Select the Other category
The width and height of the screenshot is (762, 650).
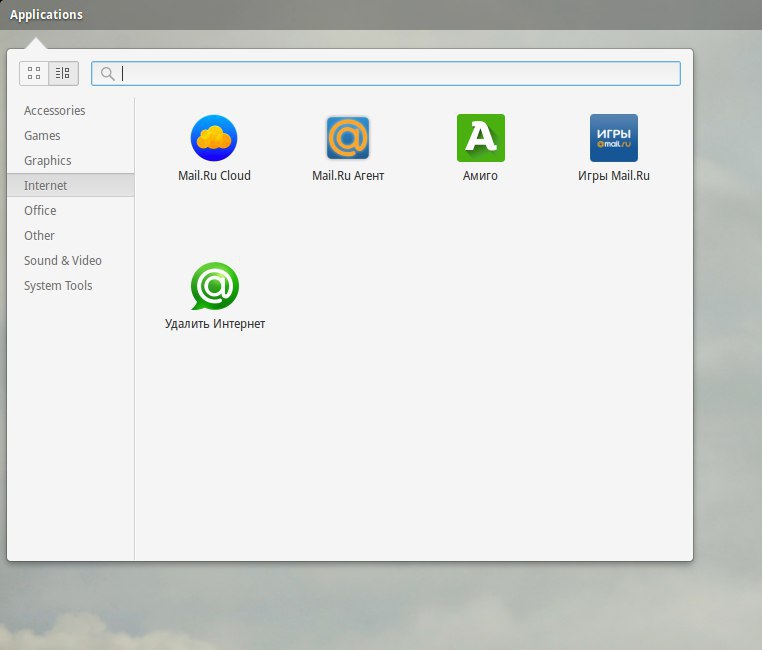pos(70,236)
